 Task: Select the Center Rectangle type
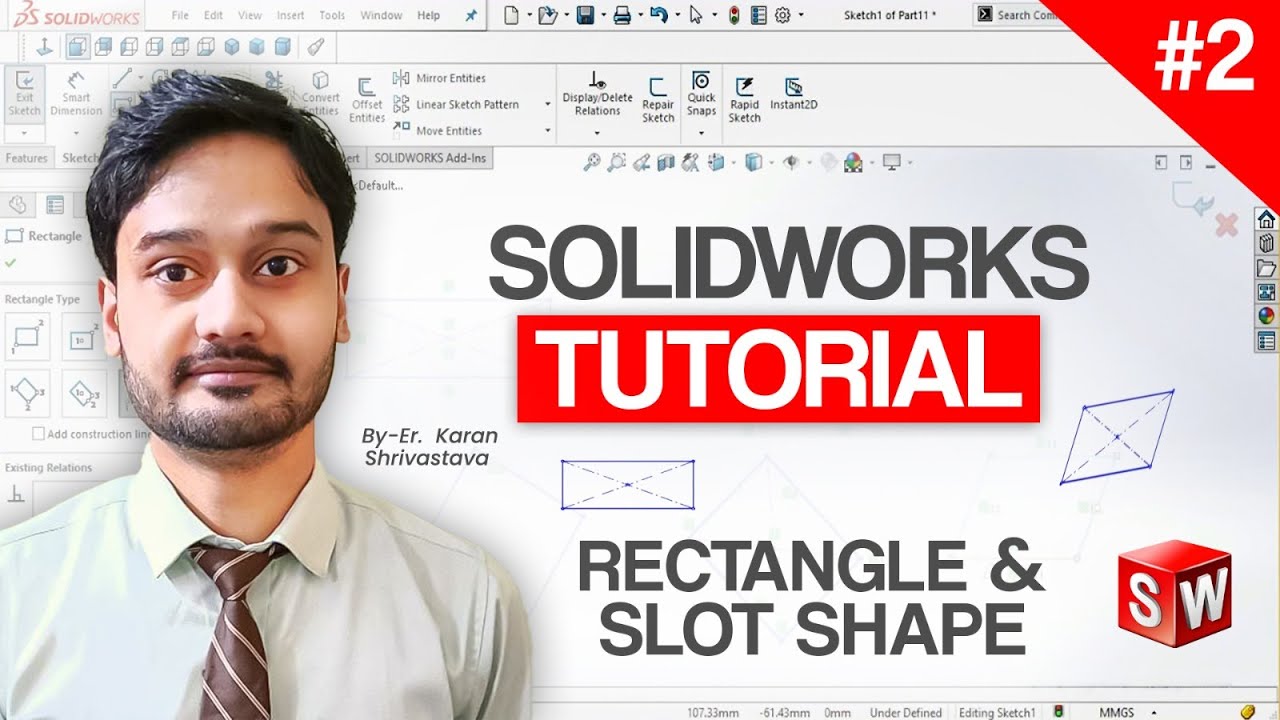(82, 336)
